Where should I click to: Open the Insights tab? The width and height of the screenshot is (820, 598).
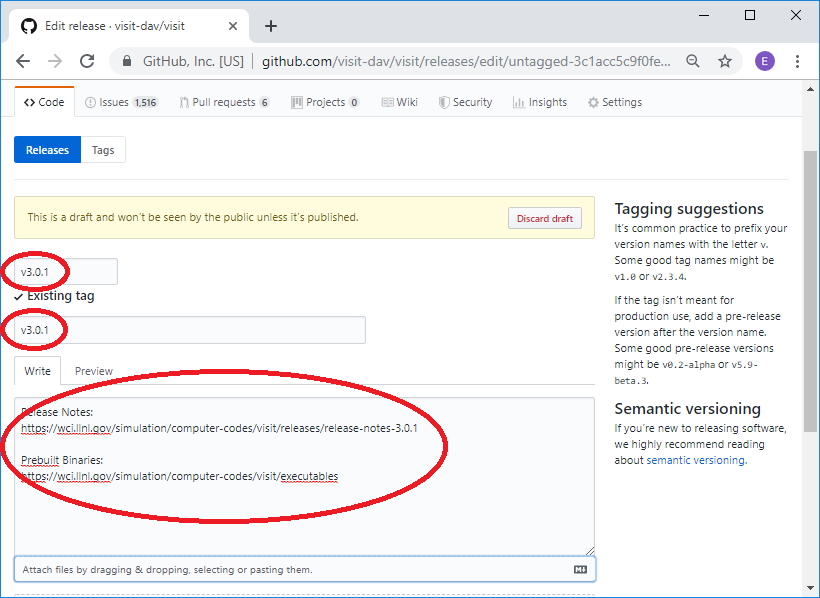540,102
